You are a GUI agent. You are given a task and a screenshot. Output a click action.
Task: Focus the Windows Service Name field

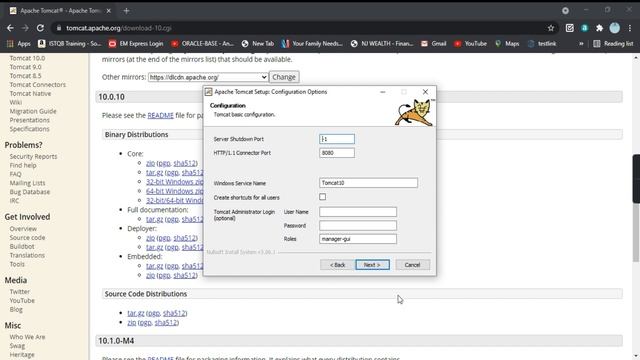[368, 183]
